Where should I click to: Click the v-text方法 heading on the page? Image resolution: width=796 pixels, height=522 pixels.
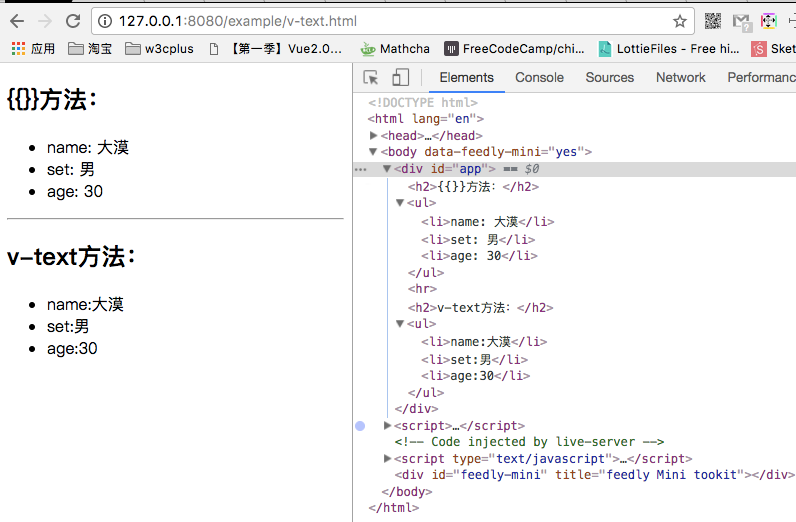pos(72,256)
